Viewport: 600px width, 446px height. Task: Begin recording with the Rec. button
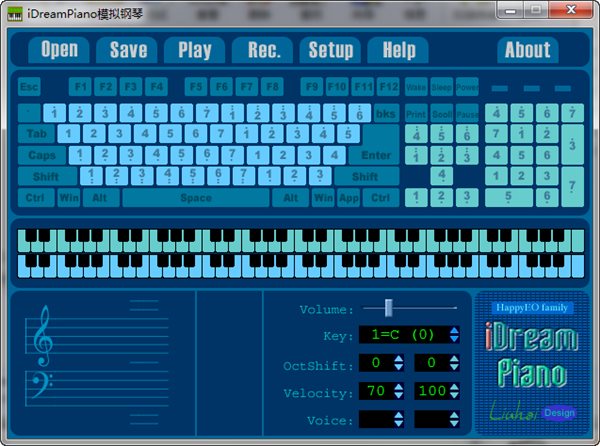[x=262, y=50]
